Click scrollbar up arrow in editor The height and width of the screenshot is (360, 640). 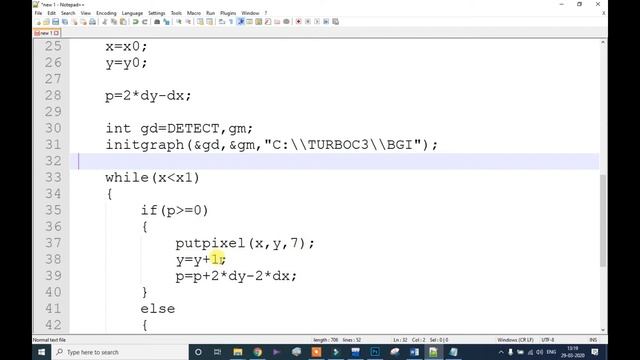(603, 43)
